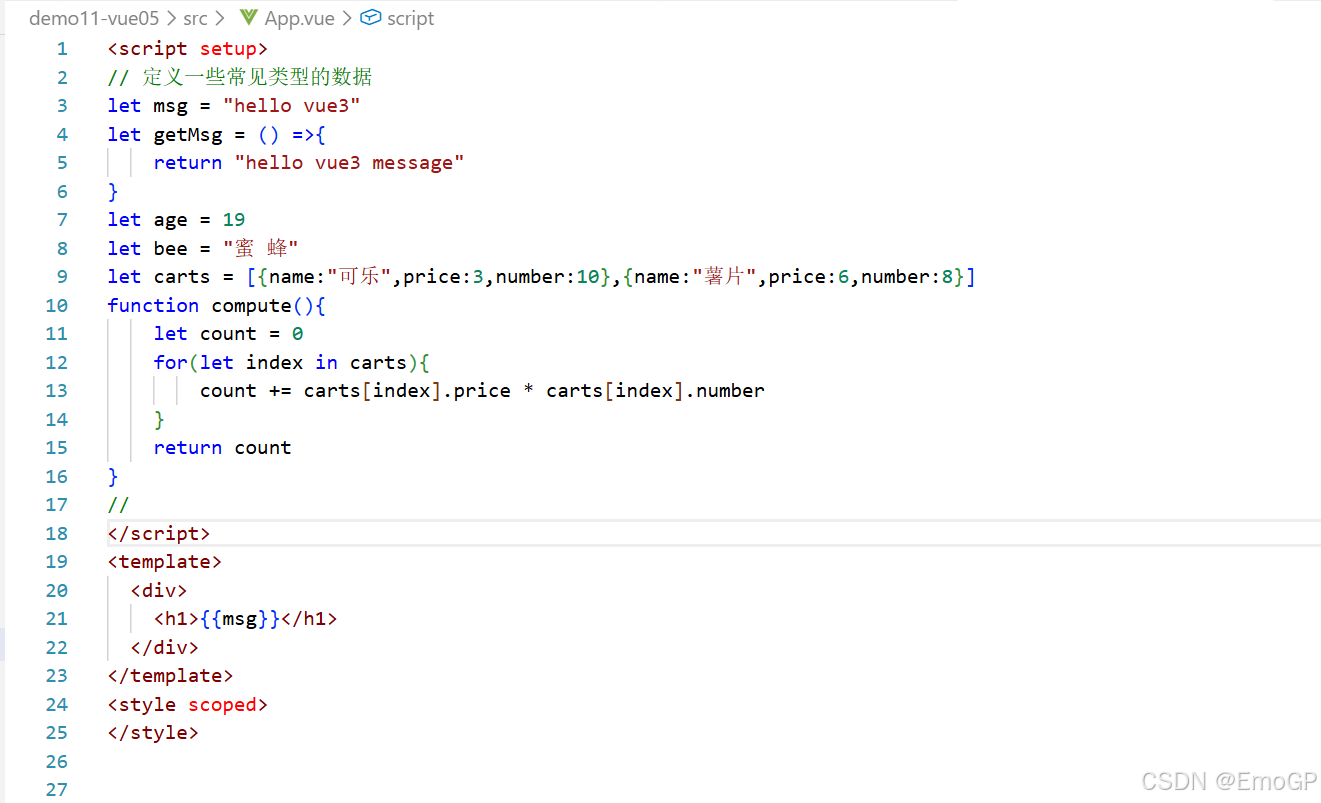Open the script breadcrumb symbol list
Viewport: 1321px width, 803px height.
coord(410,18)
